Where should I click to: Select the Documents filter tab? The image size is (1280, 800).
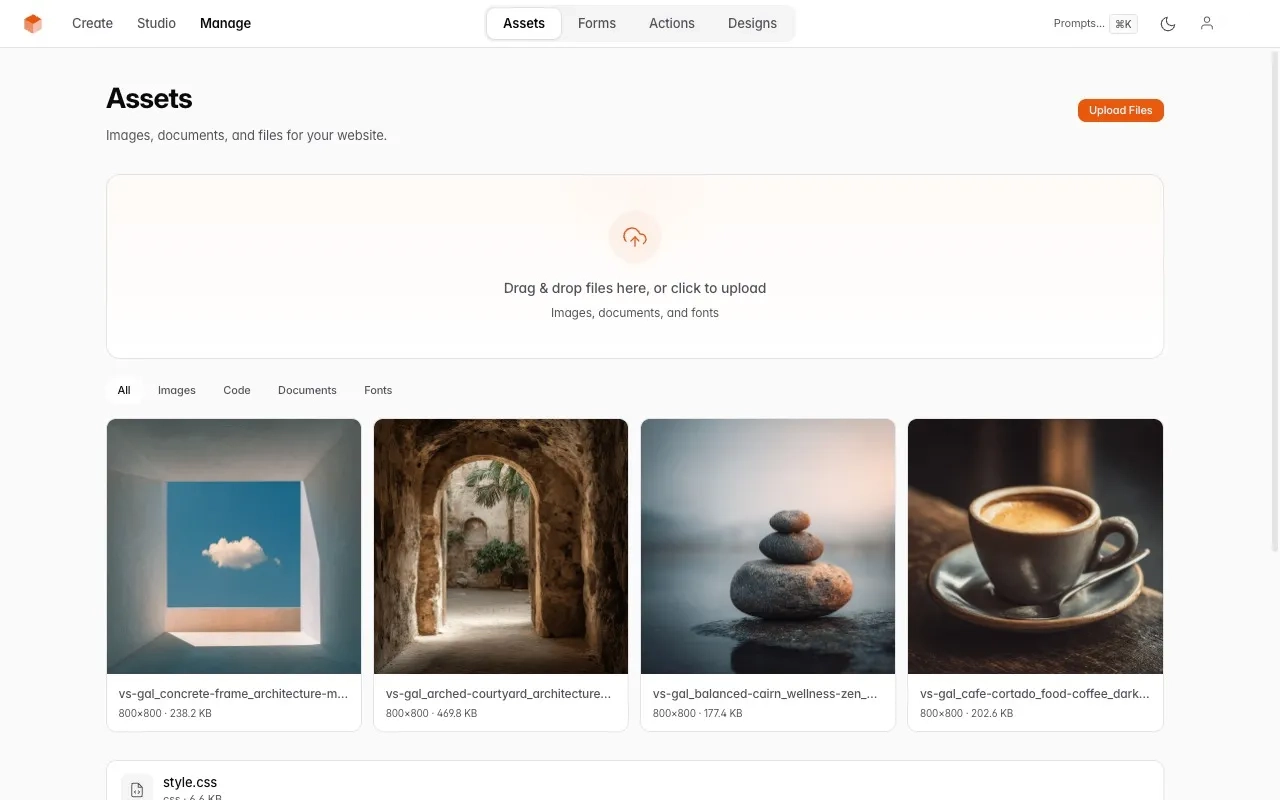click(307, 390)
